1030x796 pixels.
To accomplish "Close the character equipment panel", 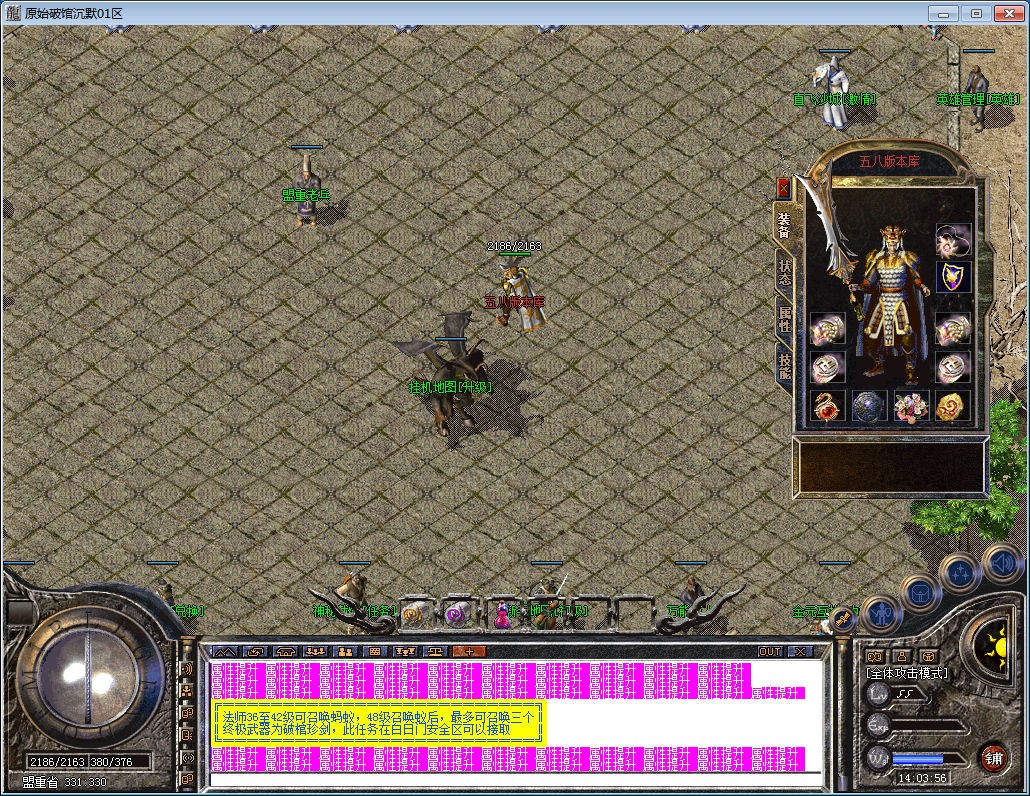I will coord(783,188).
